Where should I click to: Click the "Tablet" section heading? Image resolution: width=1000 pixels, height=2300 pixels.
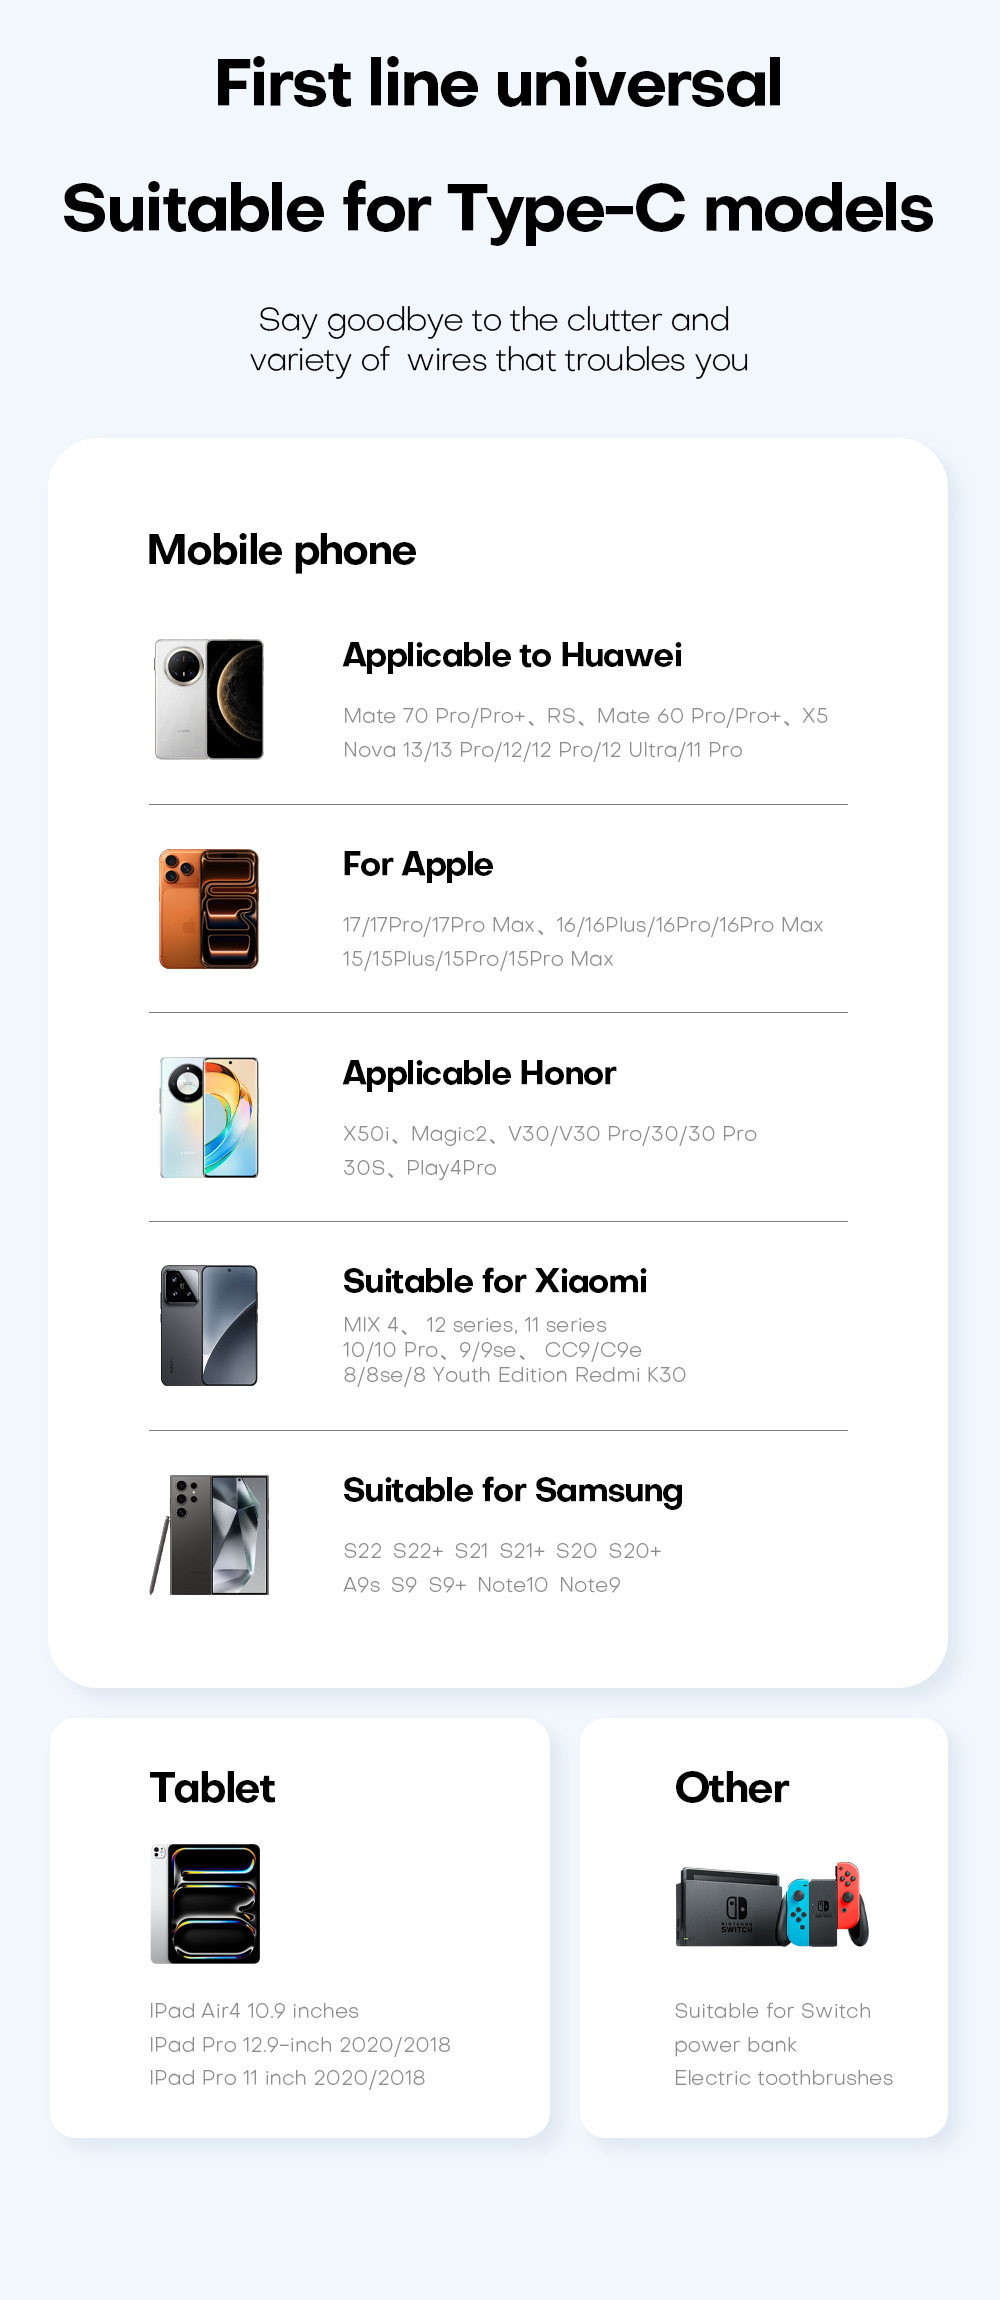212,1788
